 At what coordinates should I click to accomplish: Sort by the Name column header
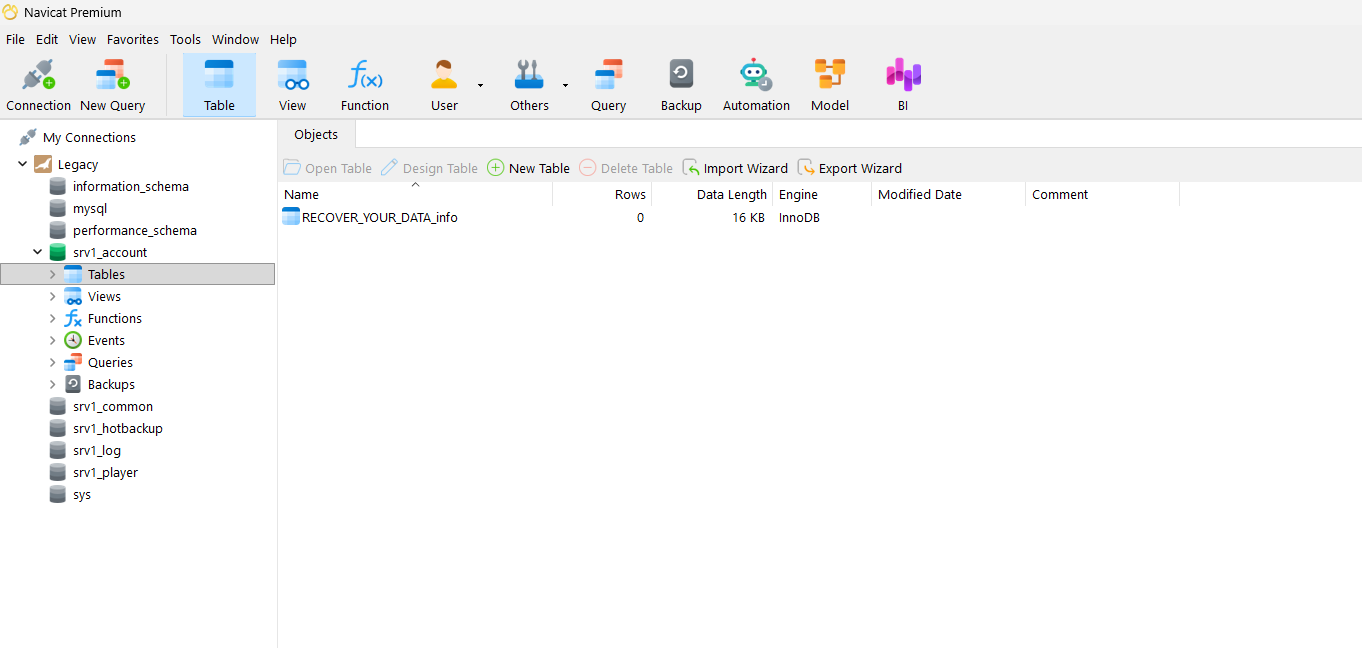coord(415,194)
